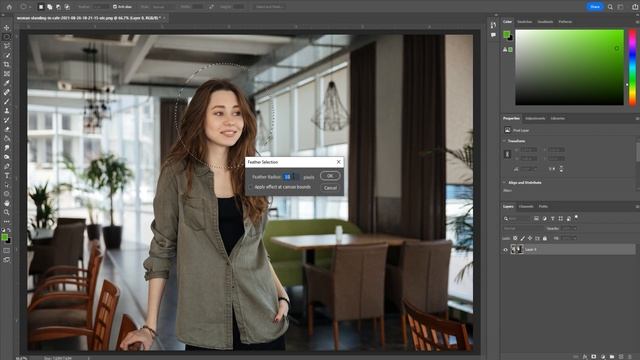Choose New Selection mode icon
640x360 pixels.
(x=41, y=7)
